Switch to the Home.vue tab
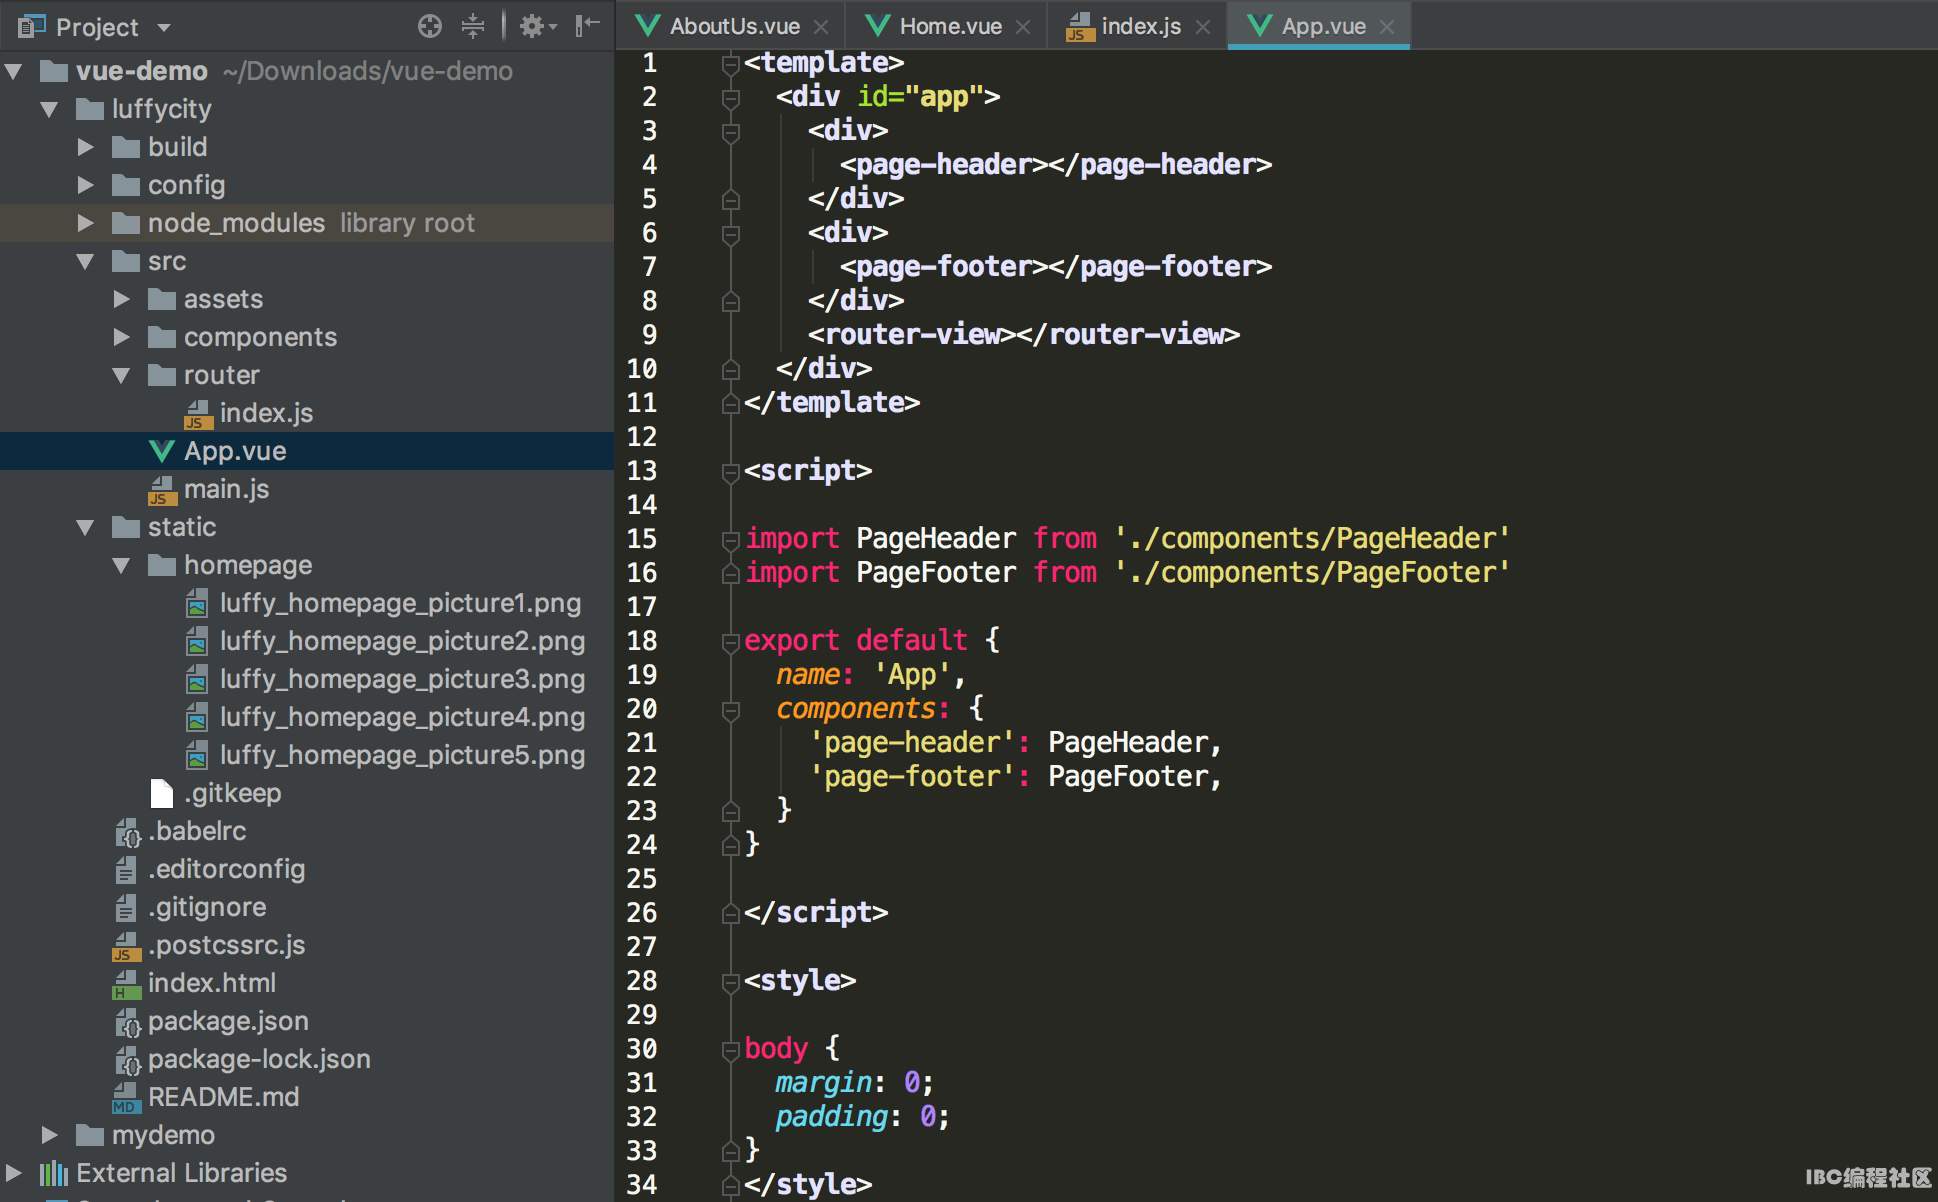The height and width of the screenshot is (1202, 1938). 948,26
